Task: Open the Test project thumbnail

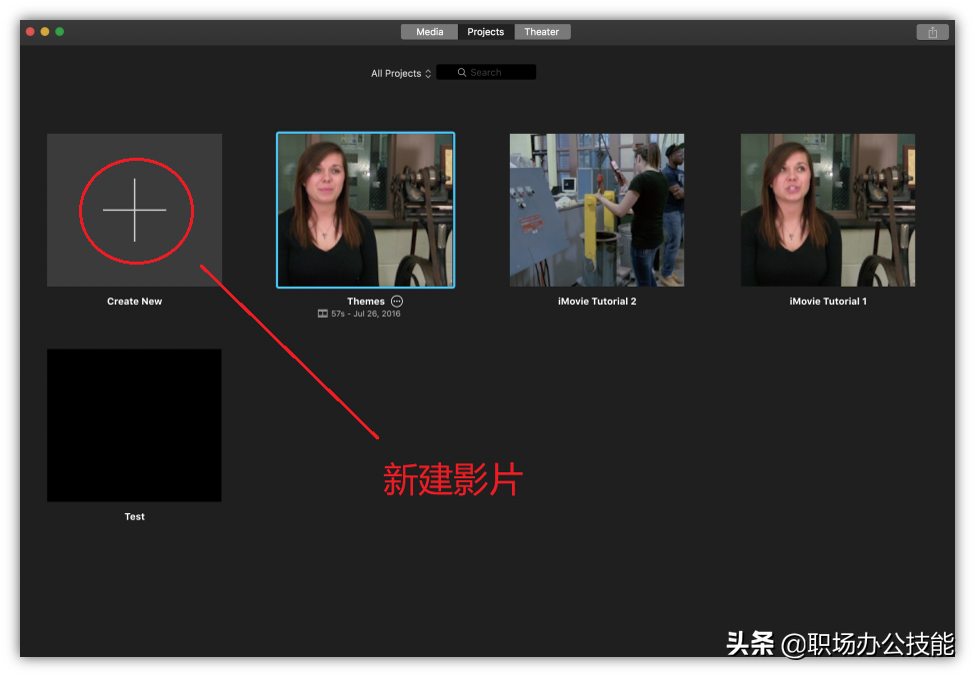Action: click(x=134, y=425)
